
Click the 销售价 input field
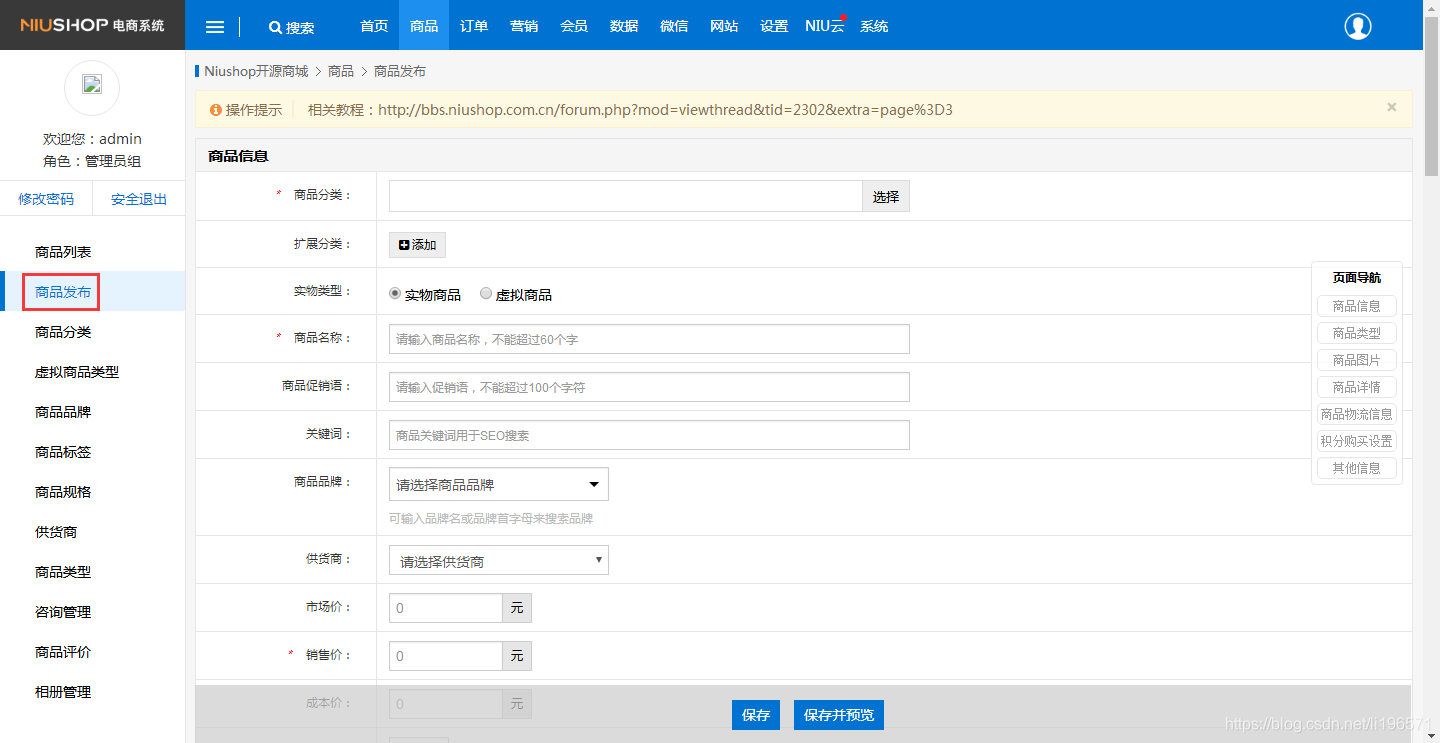point(445,656)
